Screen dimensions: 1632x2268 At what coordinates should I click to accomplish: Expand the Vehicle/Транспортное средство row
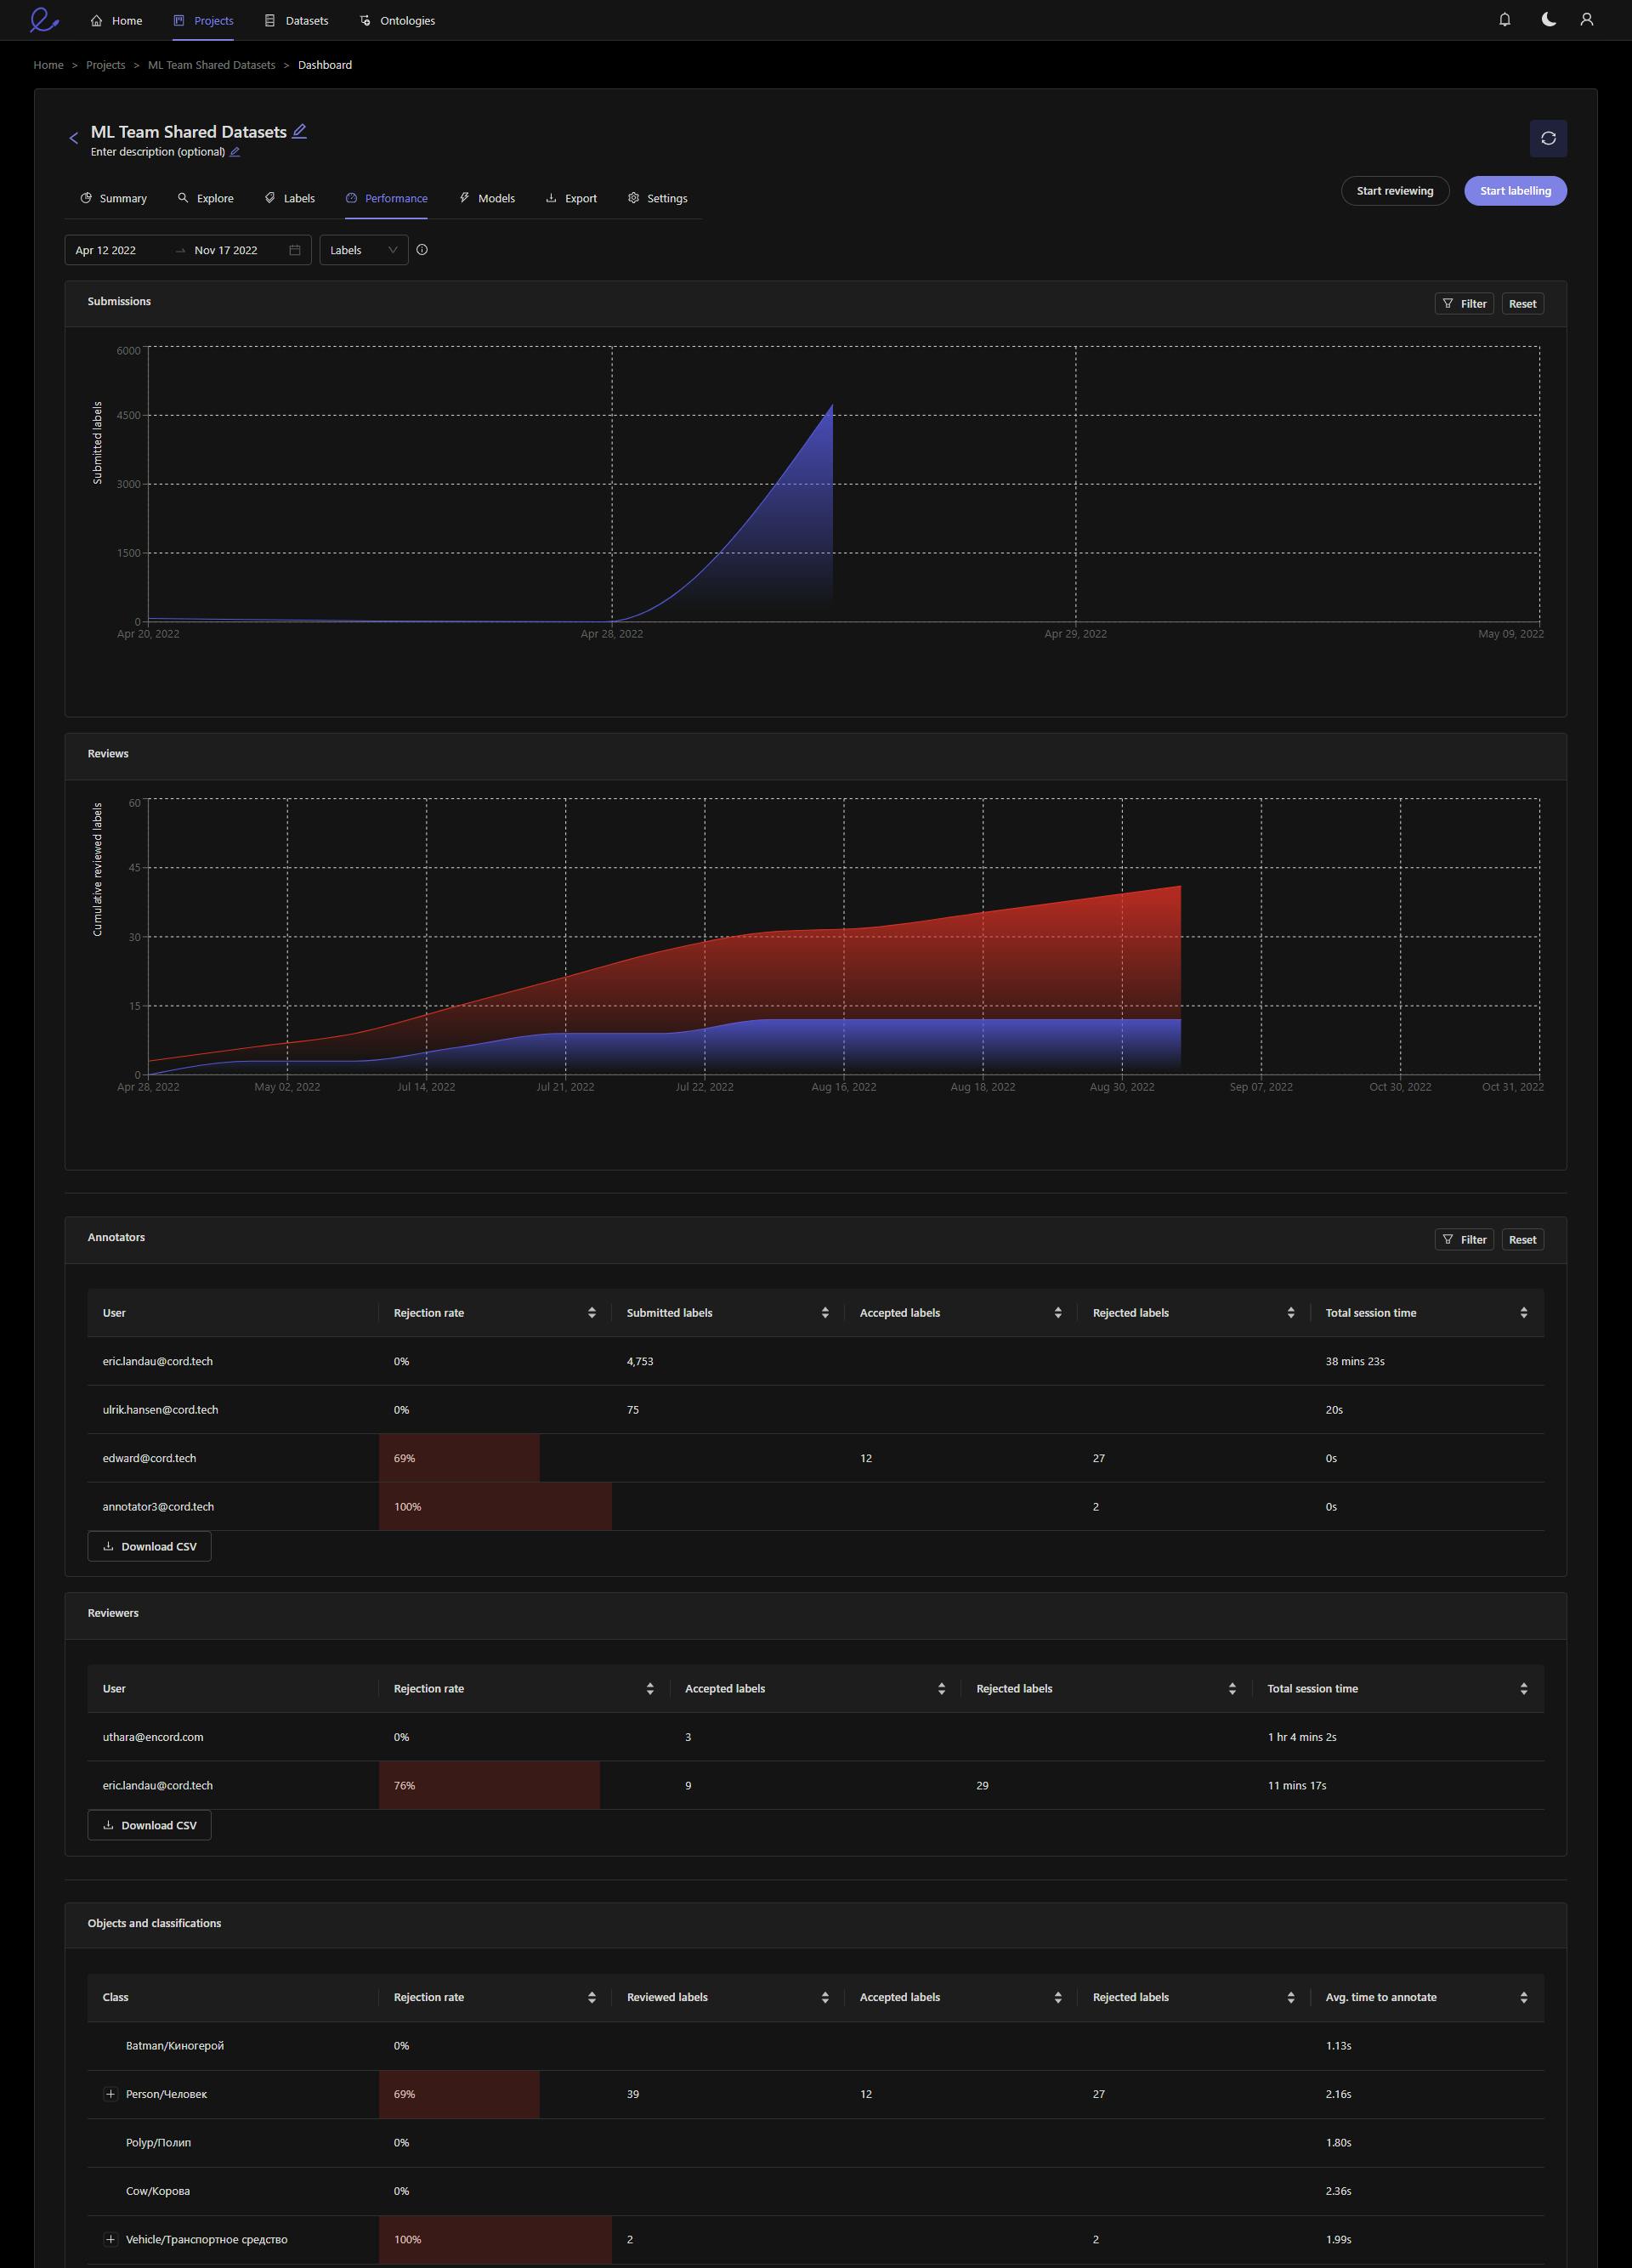(111, 2239)
